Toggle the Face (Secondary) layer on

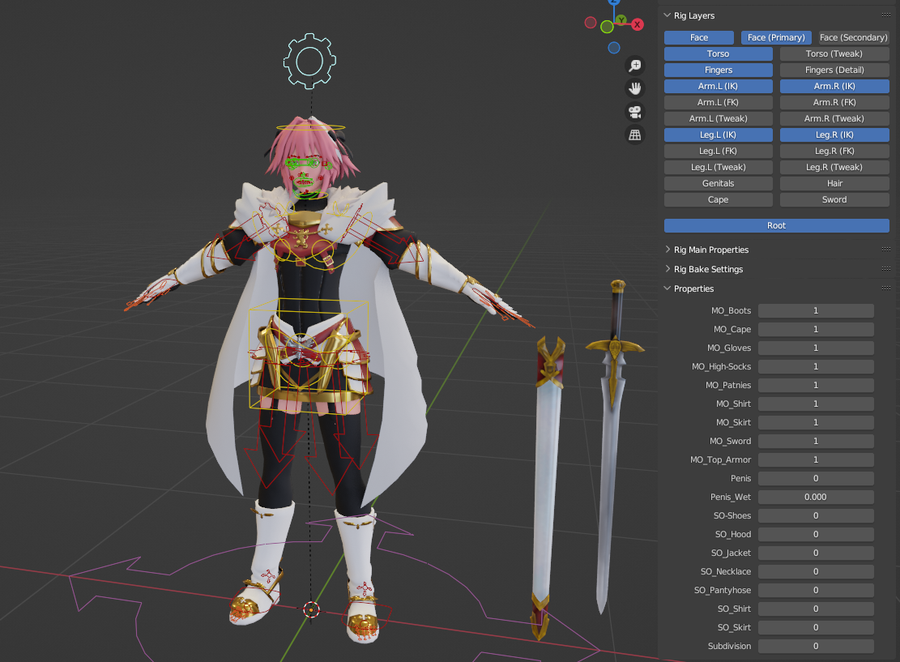click(x=853, y=37)
